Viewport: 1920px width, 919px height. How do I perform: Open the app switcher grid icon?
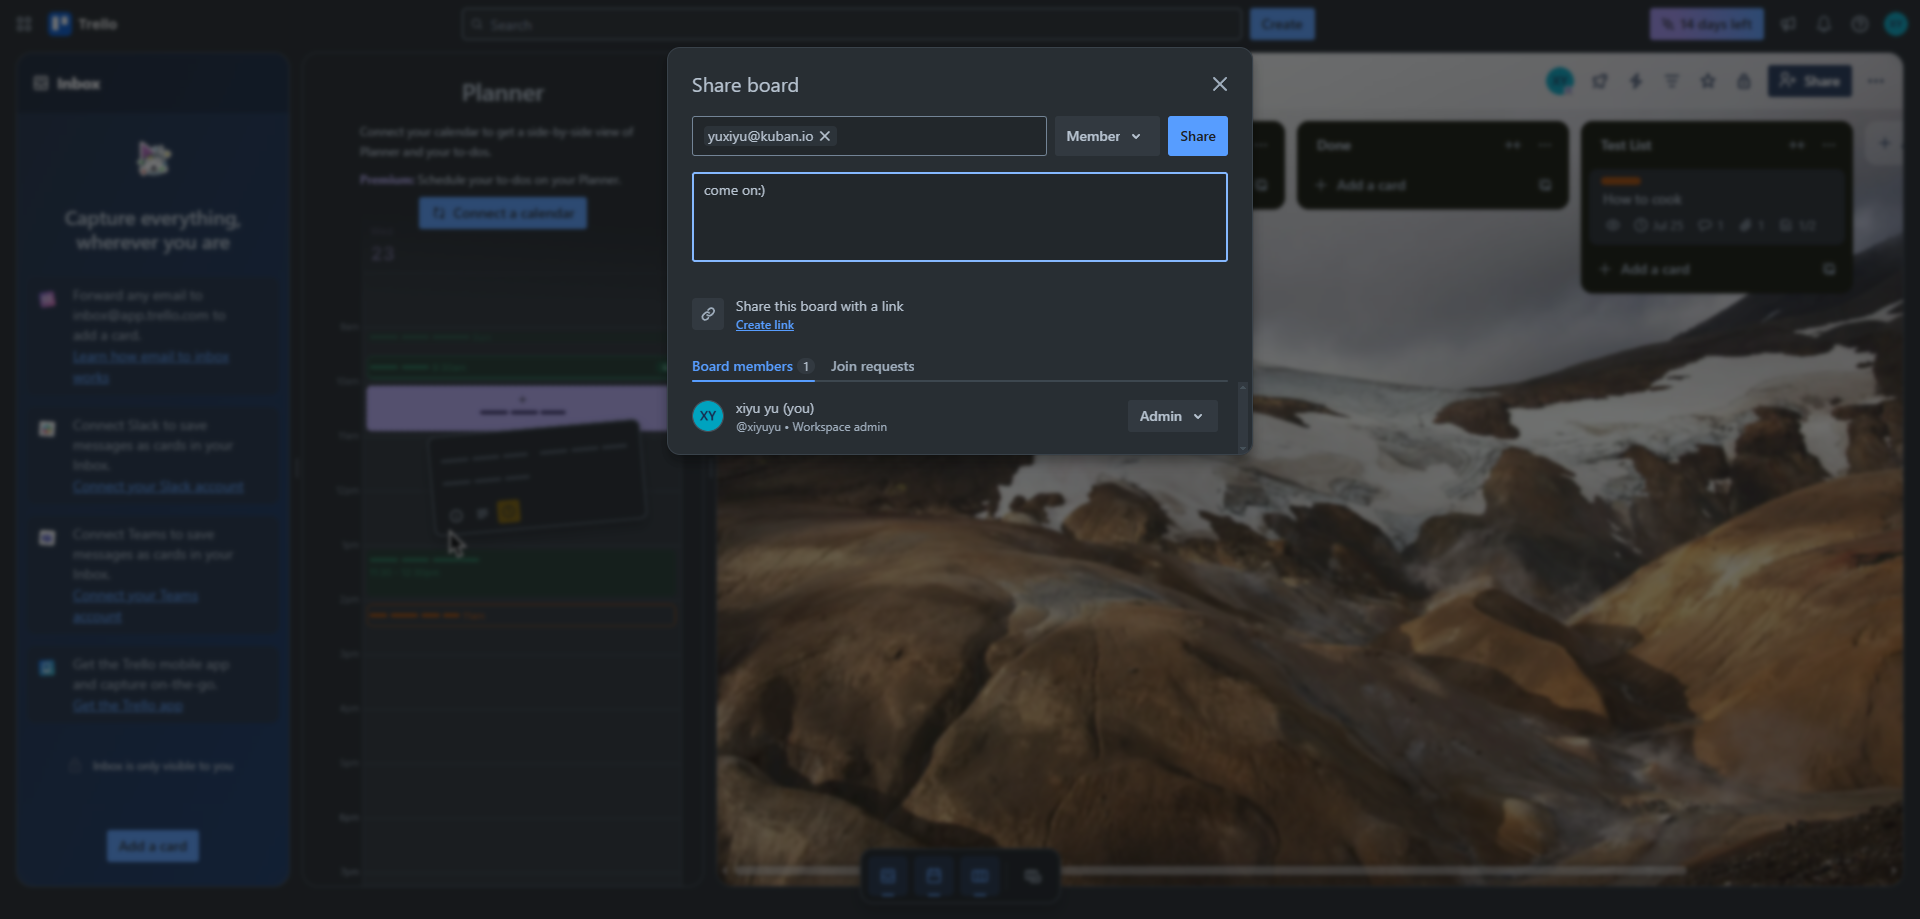[24, 24]
